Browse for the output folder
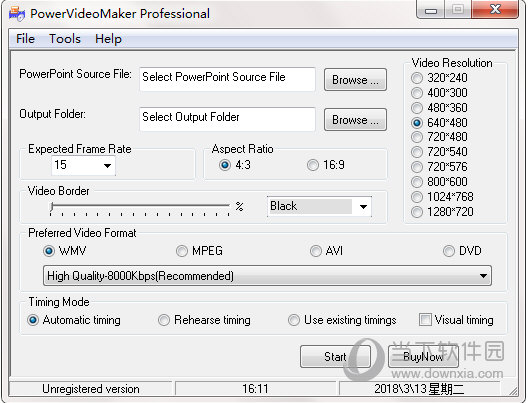 355,120
